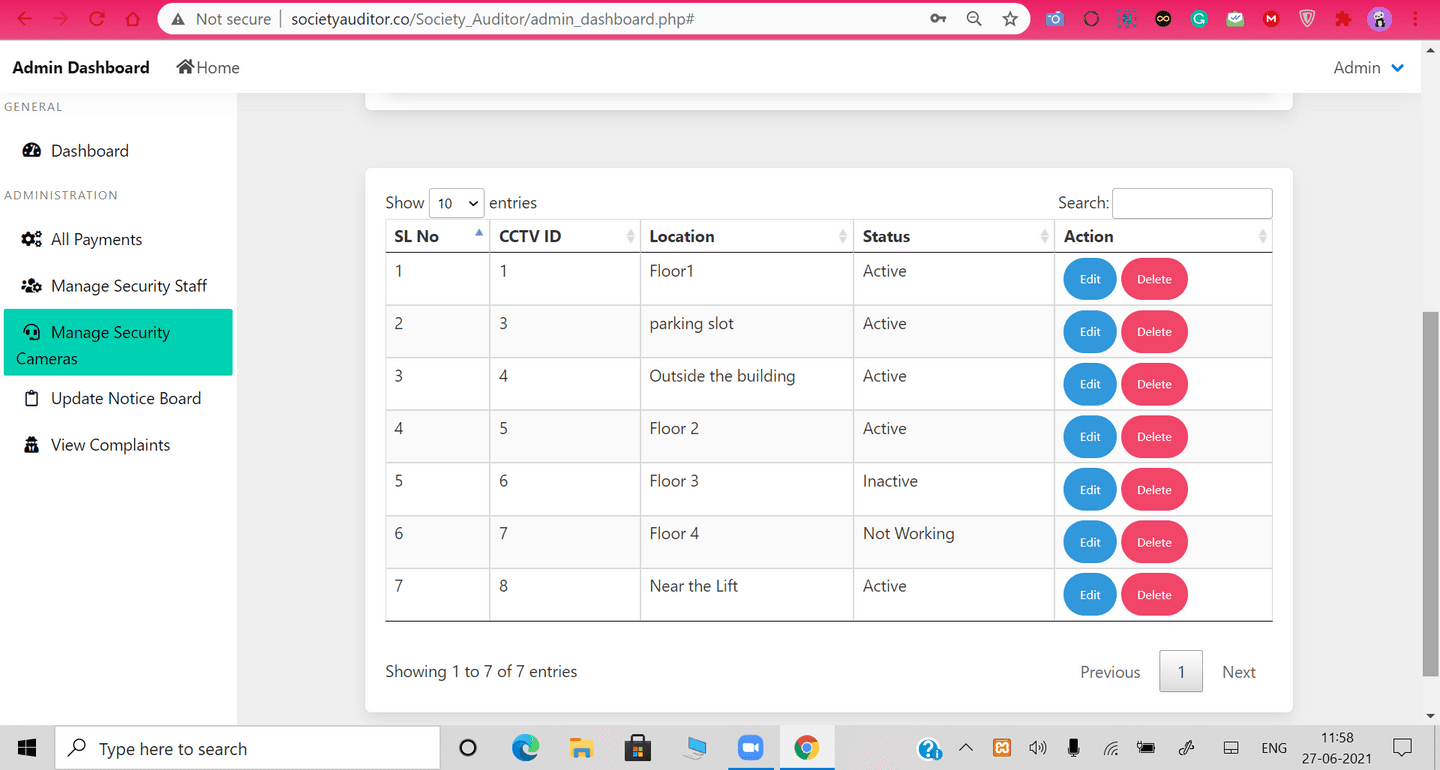1440x770 pixels.
Task: Open Microsoft Store from the taskbar
Action: coord(637,748)
